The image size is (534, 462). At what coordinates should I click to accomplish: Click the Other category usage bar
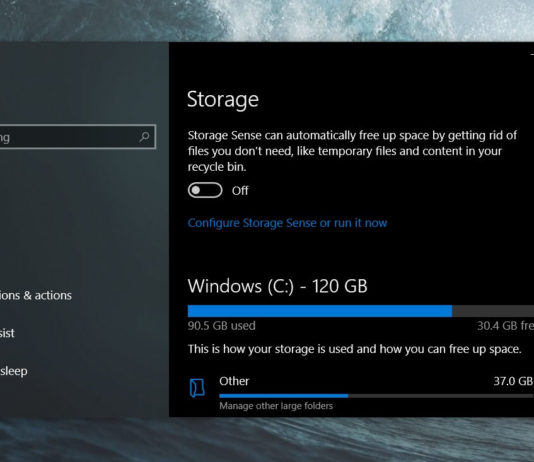coord(376,396)
